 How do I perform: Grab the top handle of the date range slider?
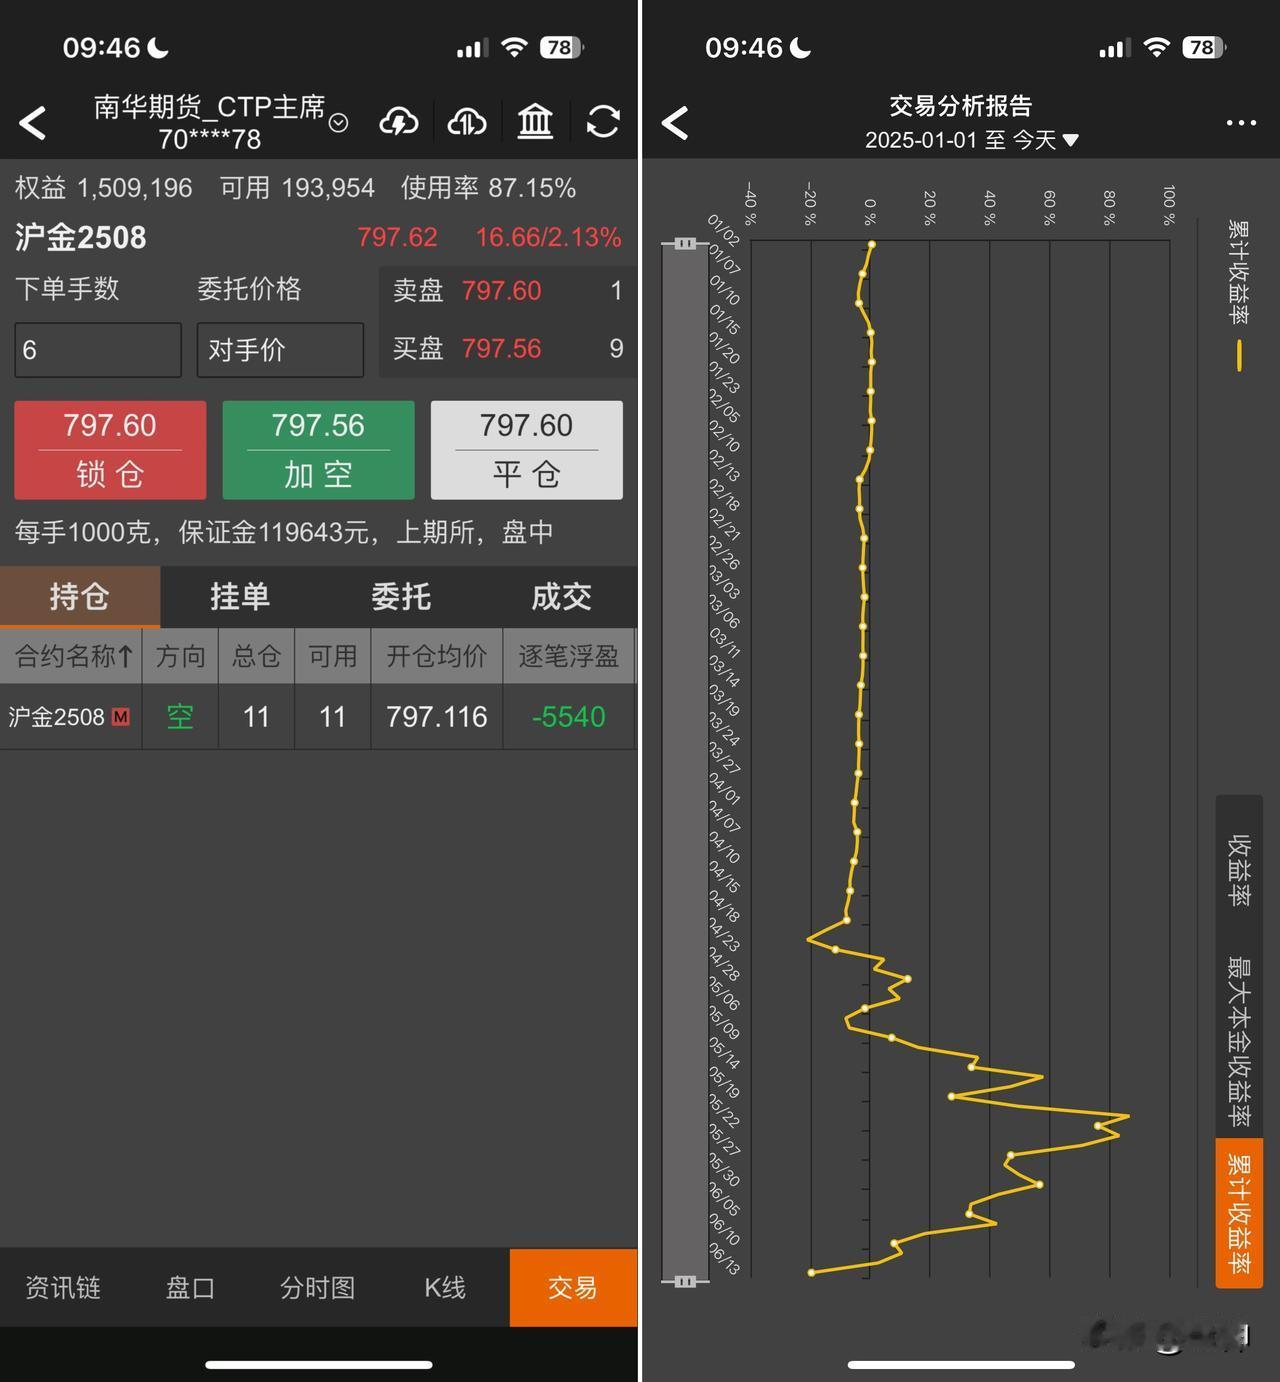click(685, 243)
